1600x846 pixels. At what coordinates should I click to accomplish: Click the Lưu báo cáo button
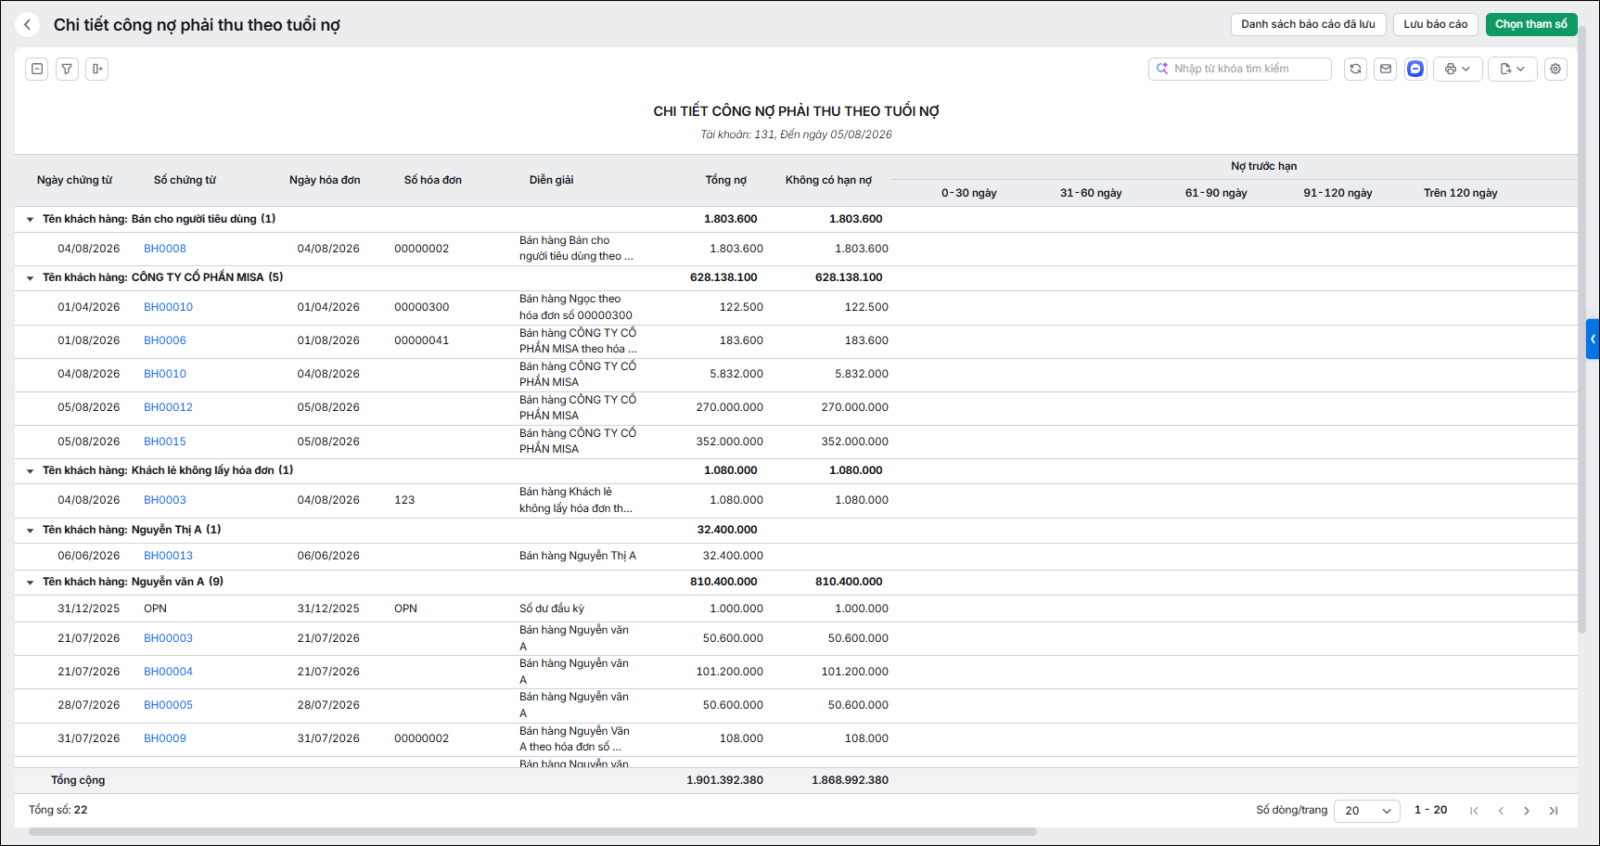coord(1435,24)
